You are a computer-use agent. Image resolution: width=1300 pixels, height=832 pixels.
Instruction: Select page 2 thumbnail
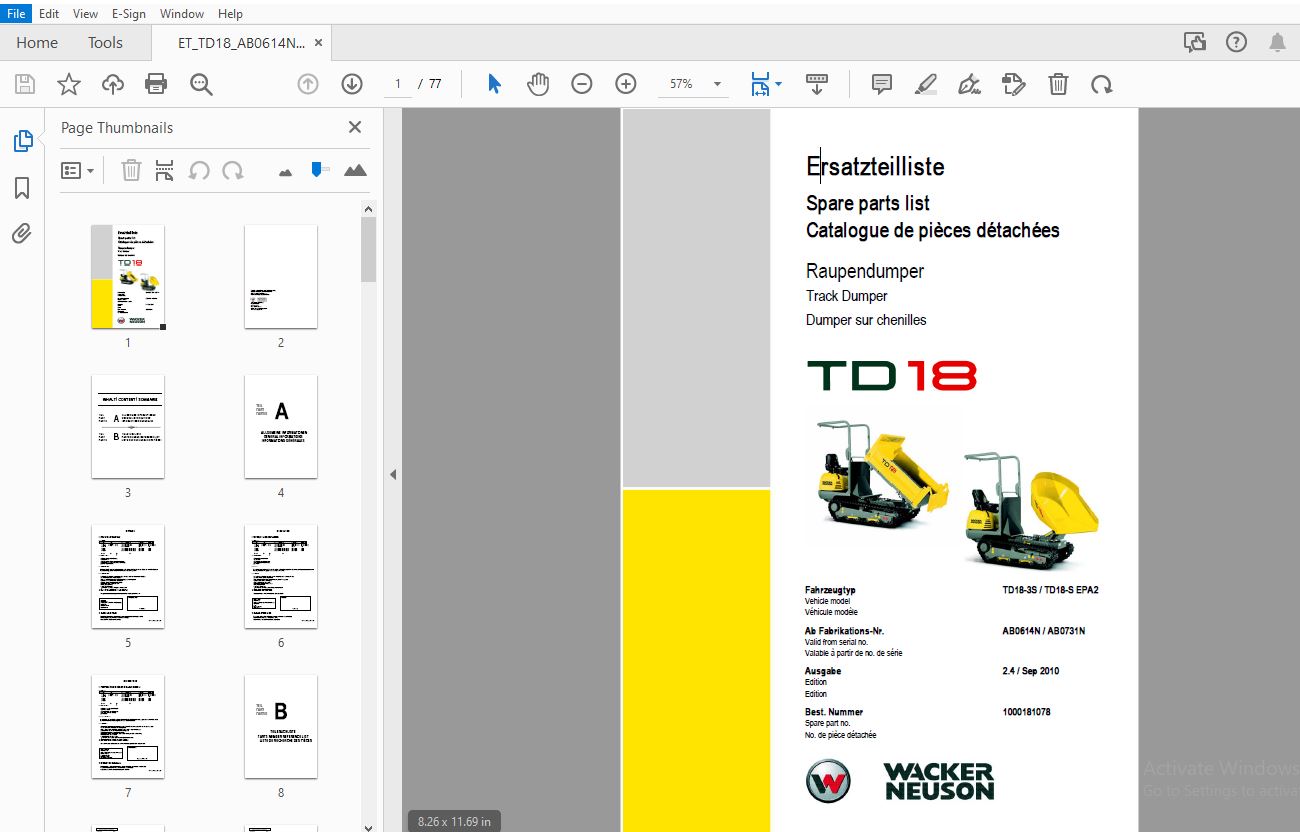point(281,277)
